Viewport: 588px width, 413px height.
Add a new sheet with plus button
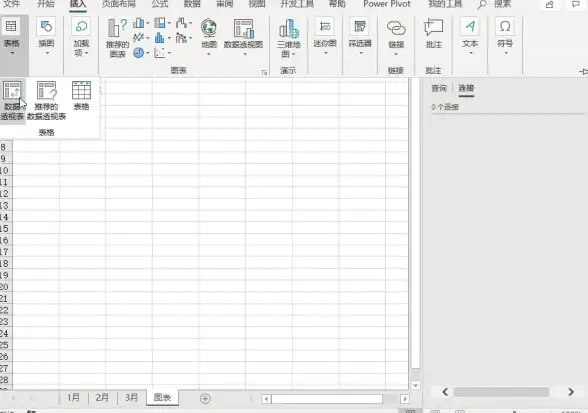(205, 398)
